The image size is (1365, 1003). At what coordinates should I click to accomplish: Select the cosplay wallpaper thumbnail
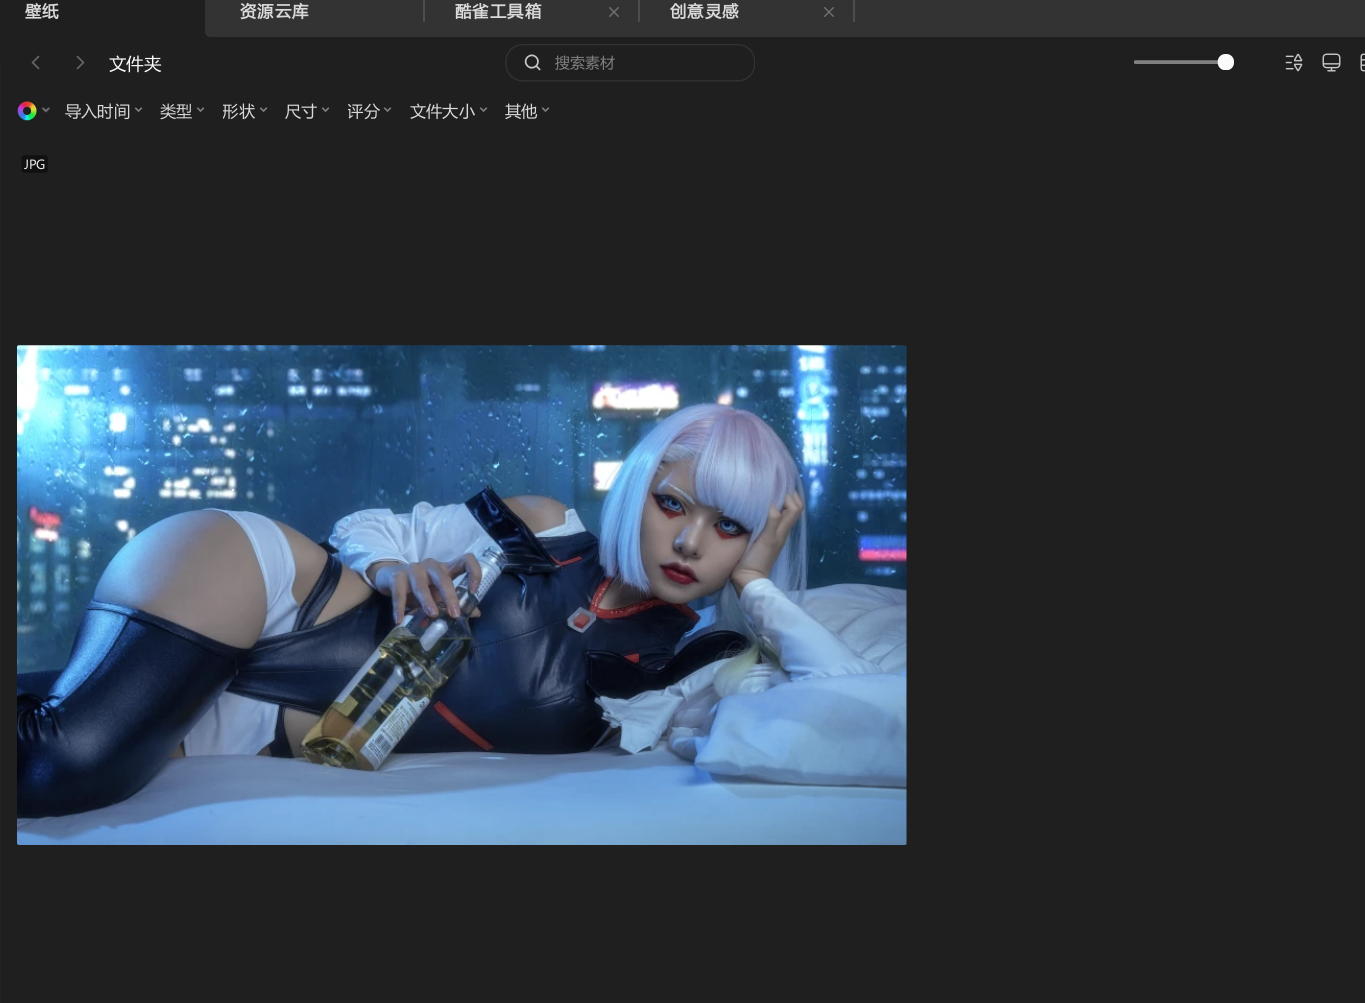coord(462,595)
